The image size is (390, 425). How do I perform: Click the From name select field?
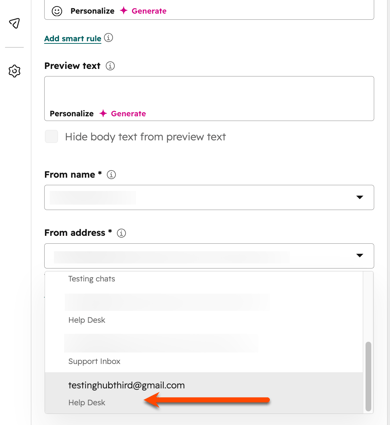(x=209, y=197)
